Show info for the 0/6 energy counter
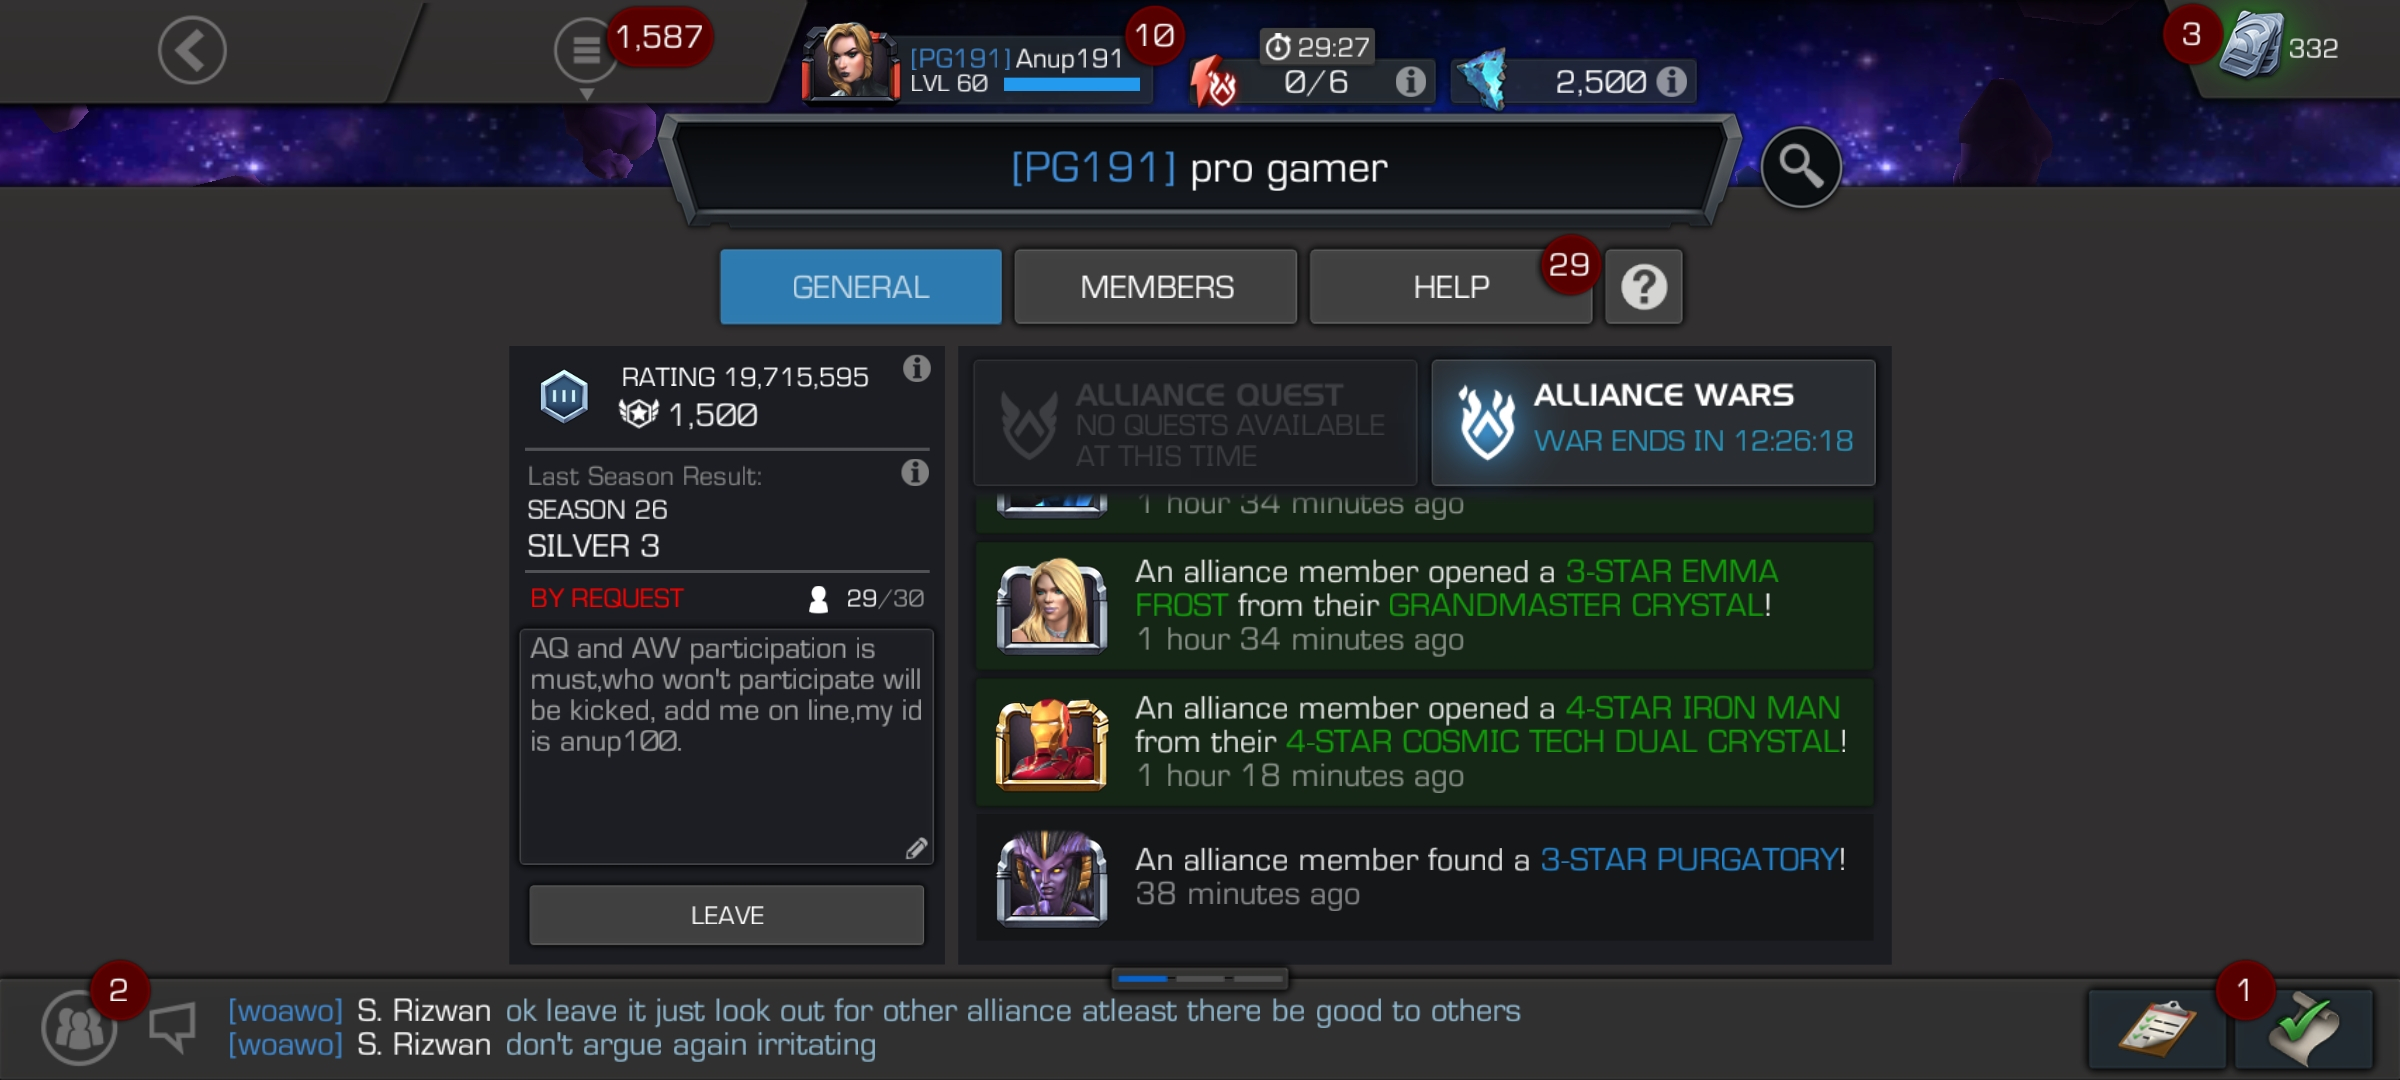 pyautogui.click(x=1410, y=81)
